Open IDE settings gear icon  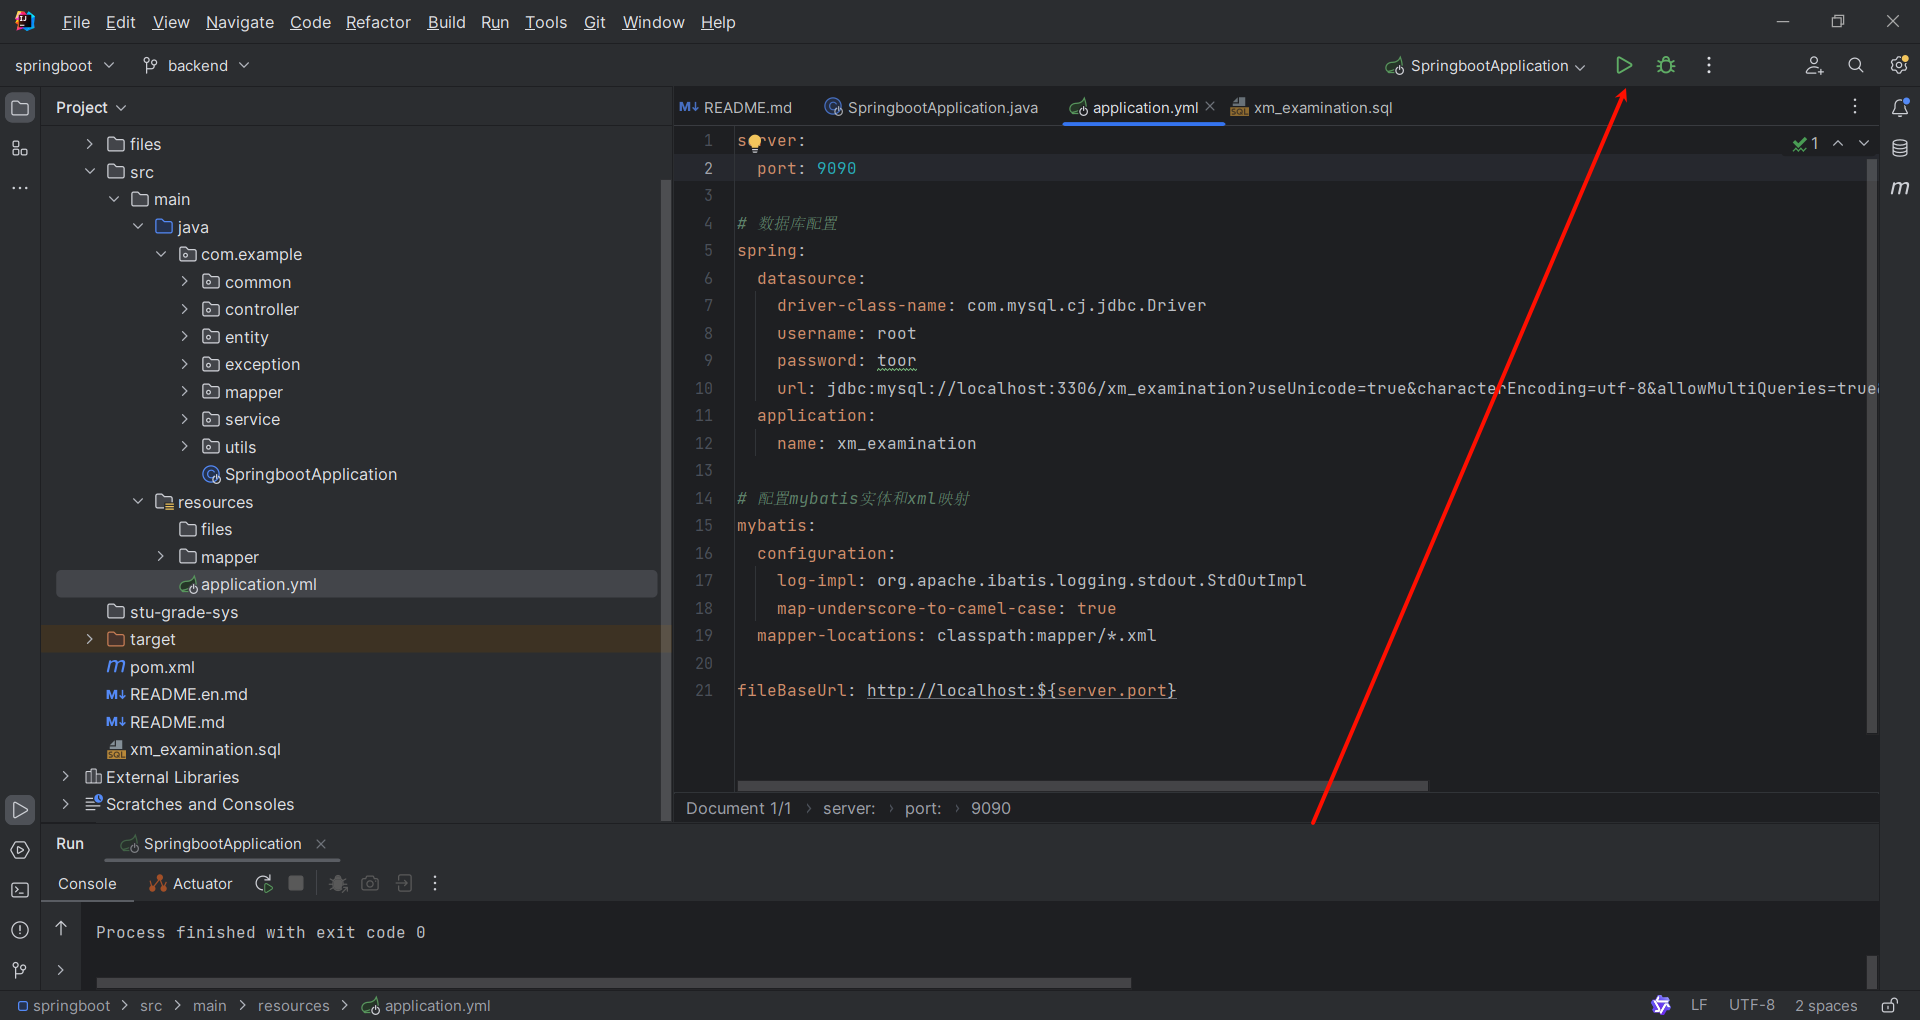pyautogui.click(x=1899, y=65)
